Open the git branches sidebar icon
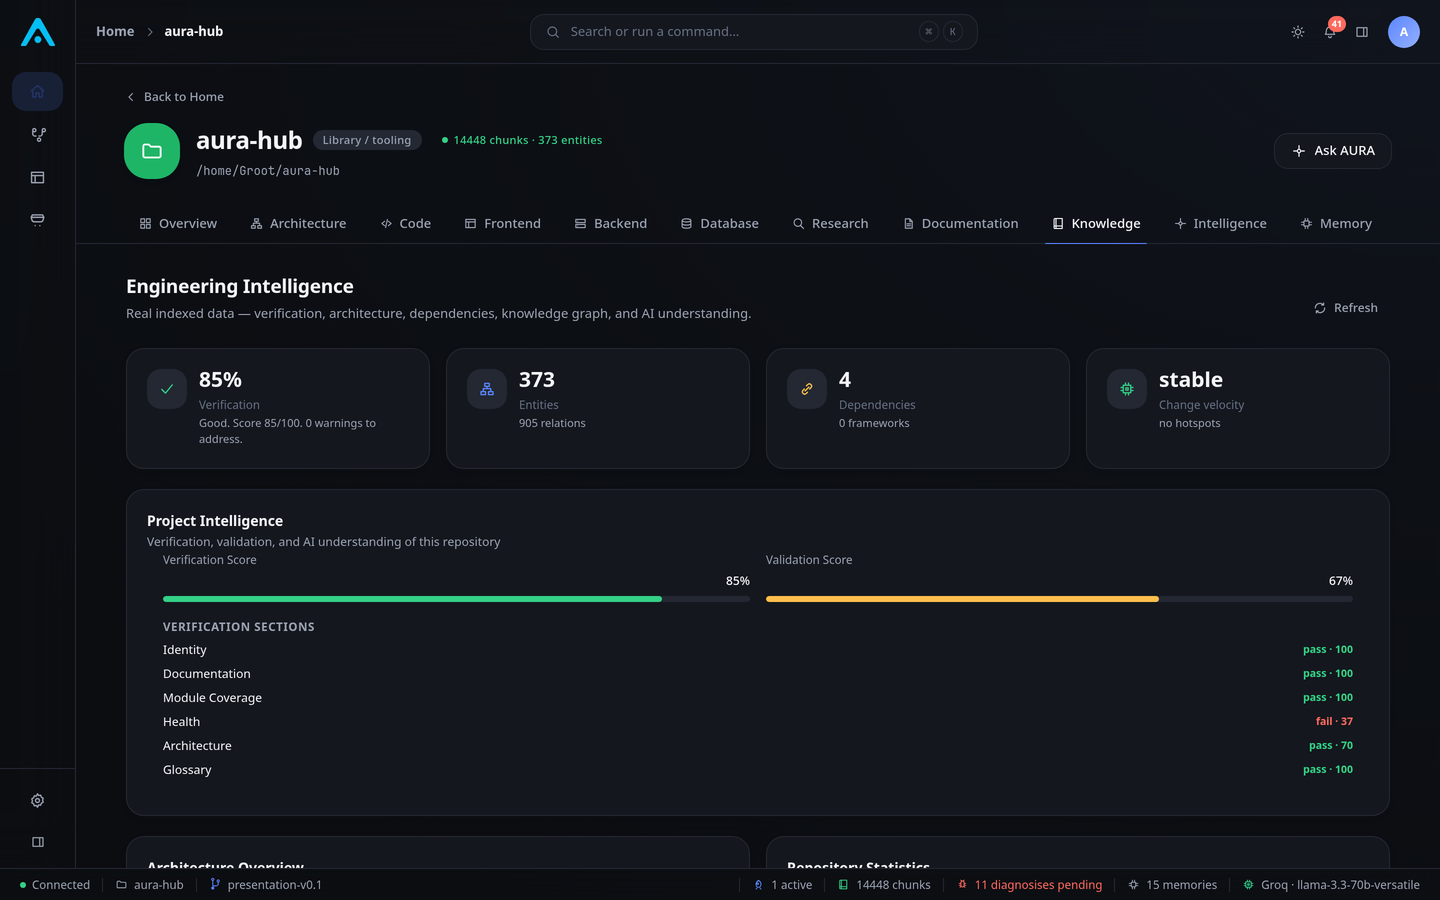 coord(38,135)
